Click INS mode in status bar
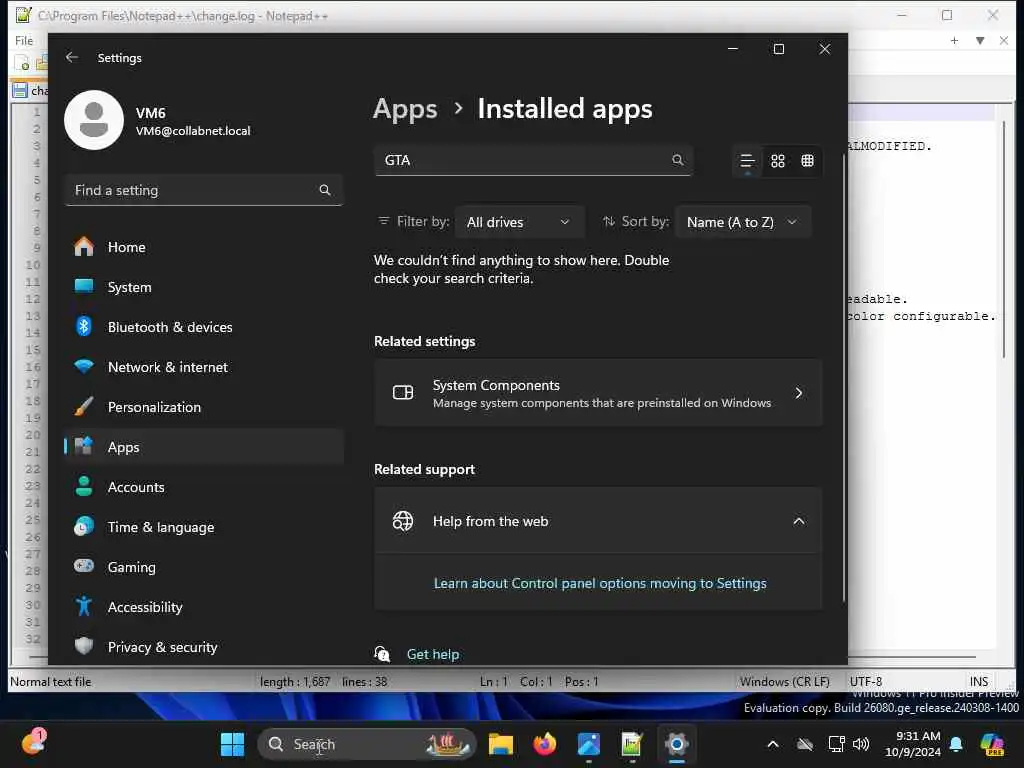This screenshot has height=768, width=1024. pyautogui.click(x=978, y=682)
